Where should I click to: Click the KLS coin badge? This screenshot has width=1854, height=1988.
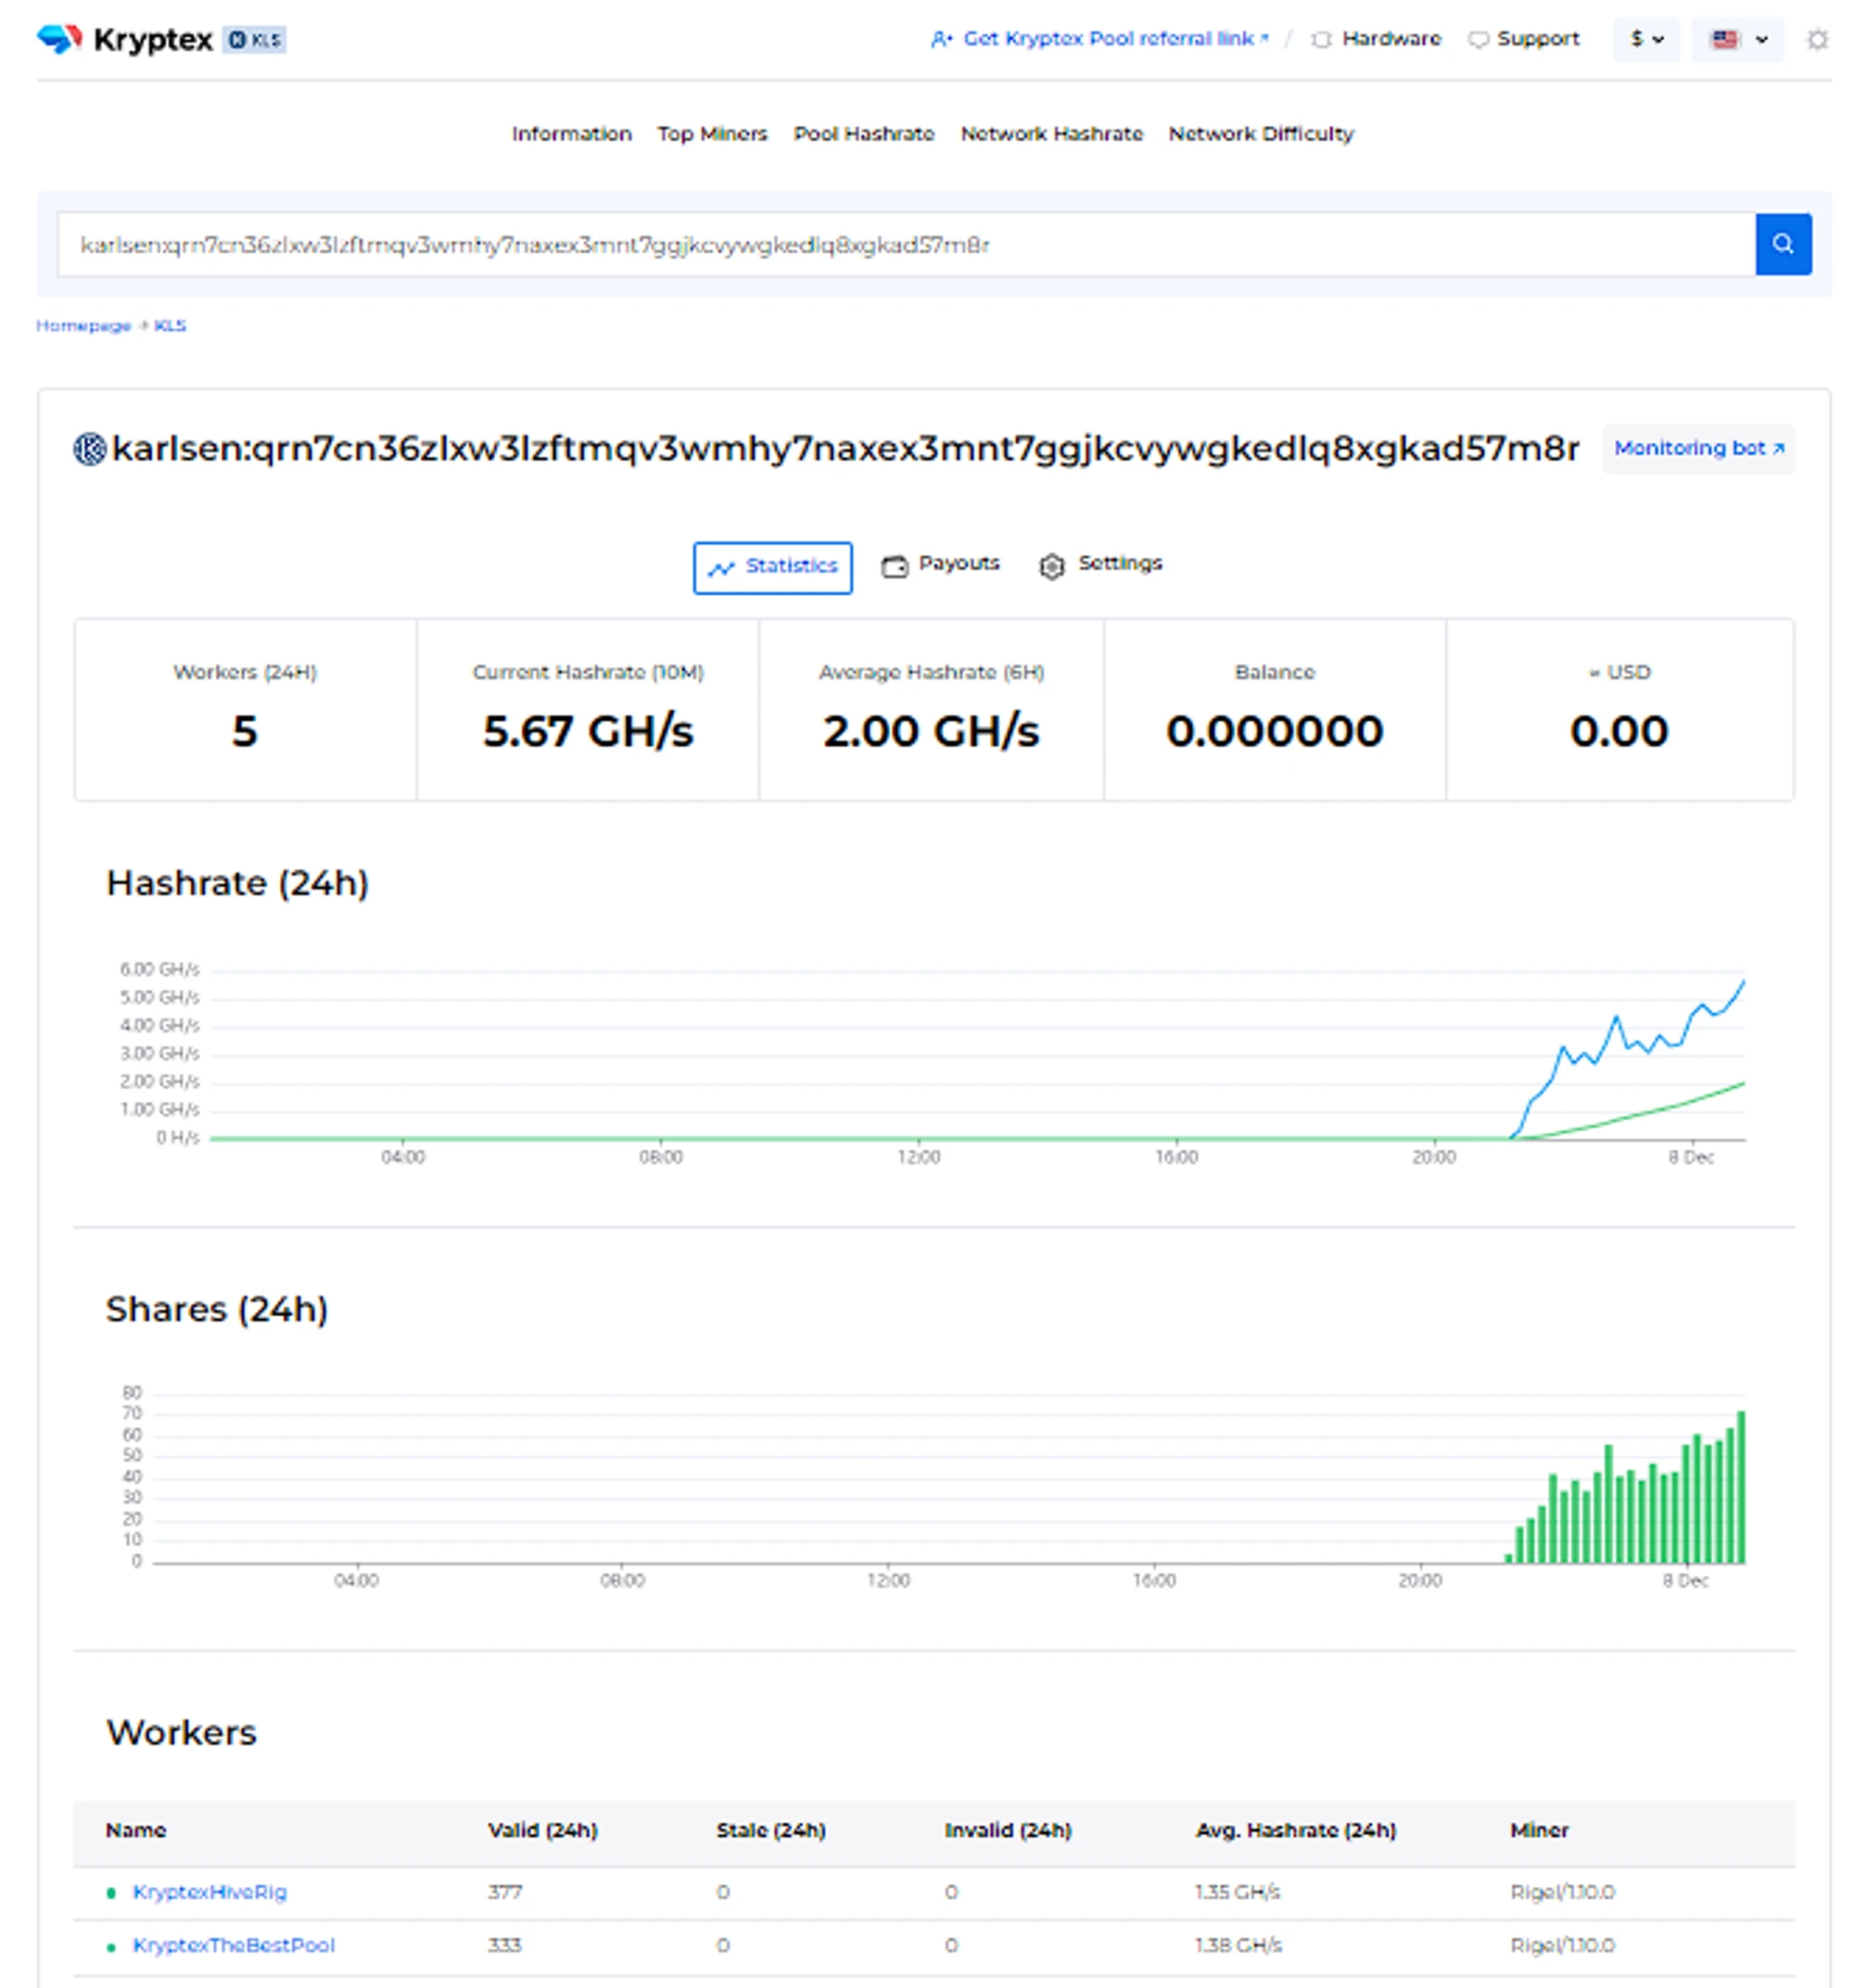pos(254,40)
